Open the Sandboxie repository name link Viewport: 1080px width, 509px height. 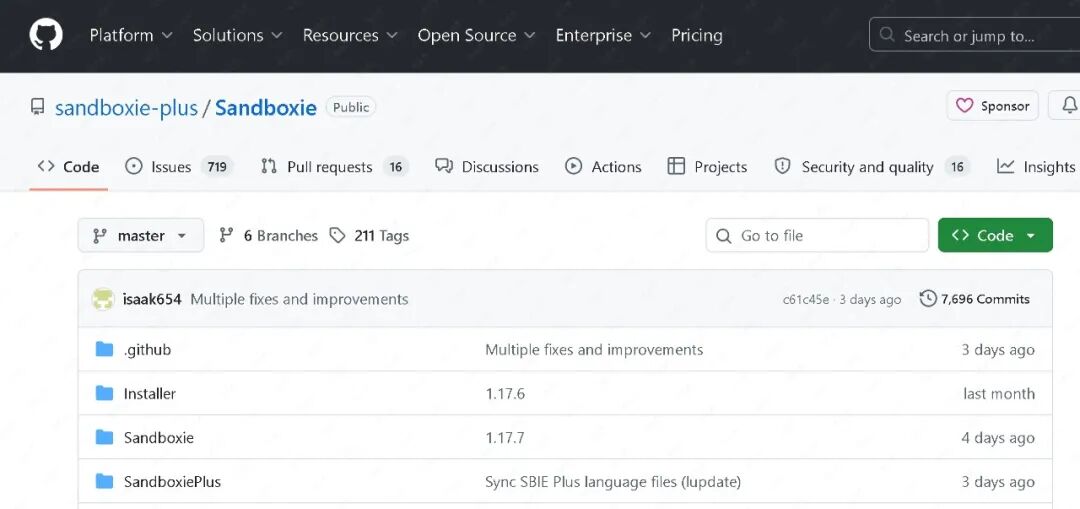[x=266, y=108]
